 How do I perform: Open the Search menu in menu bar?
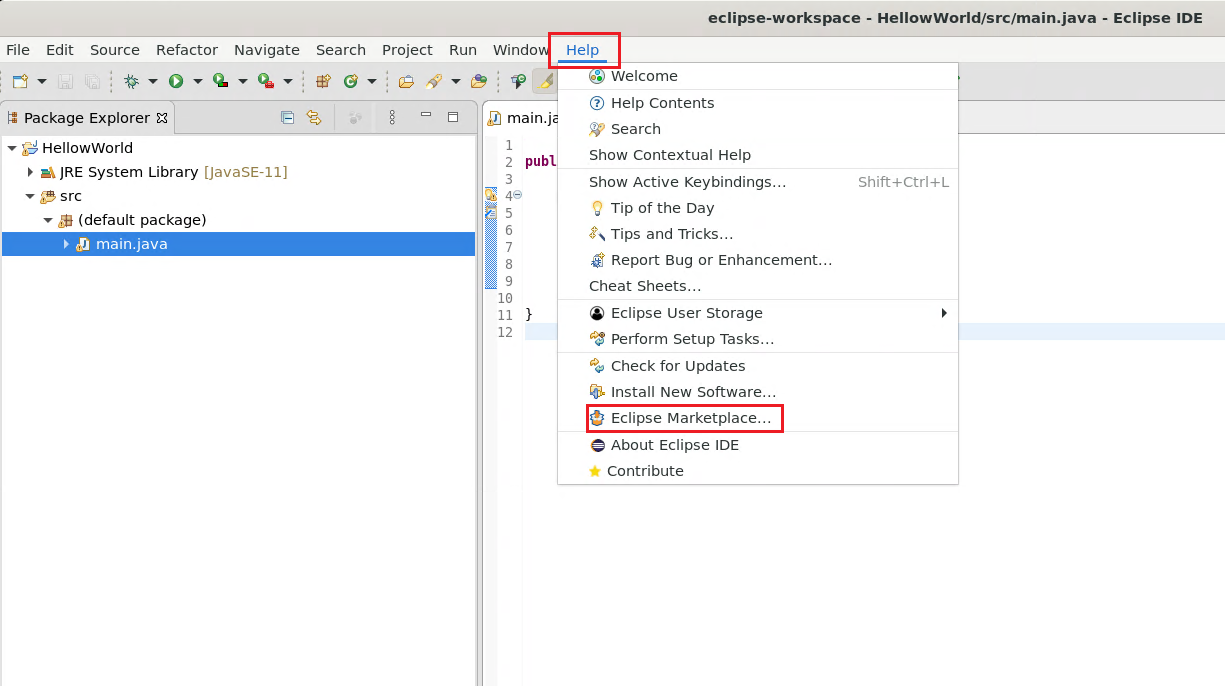tap(341, 50)
